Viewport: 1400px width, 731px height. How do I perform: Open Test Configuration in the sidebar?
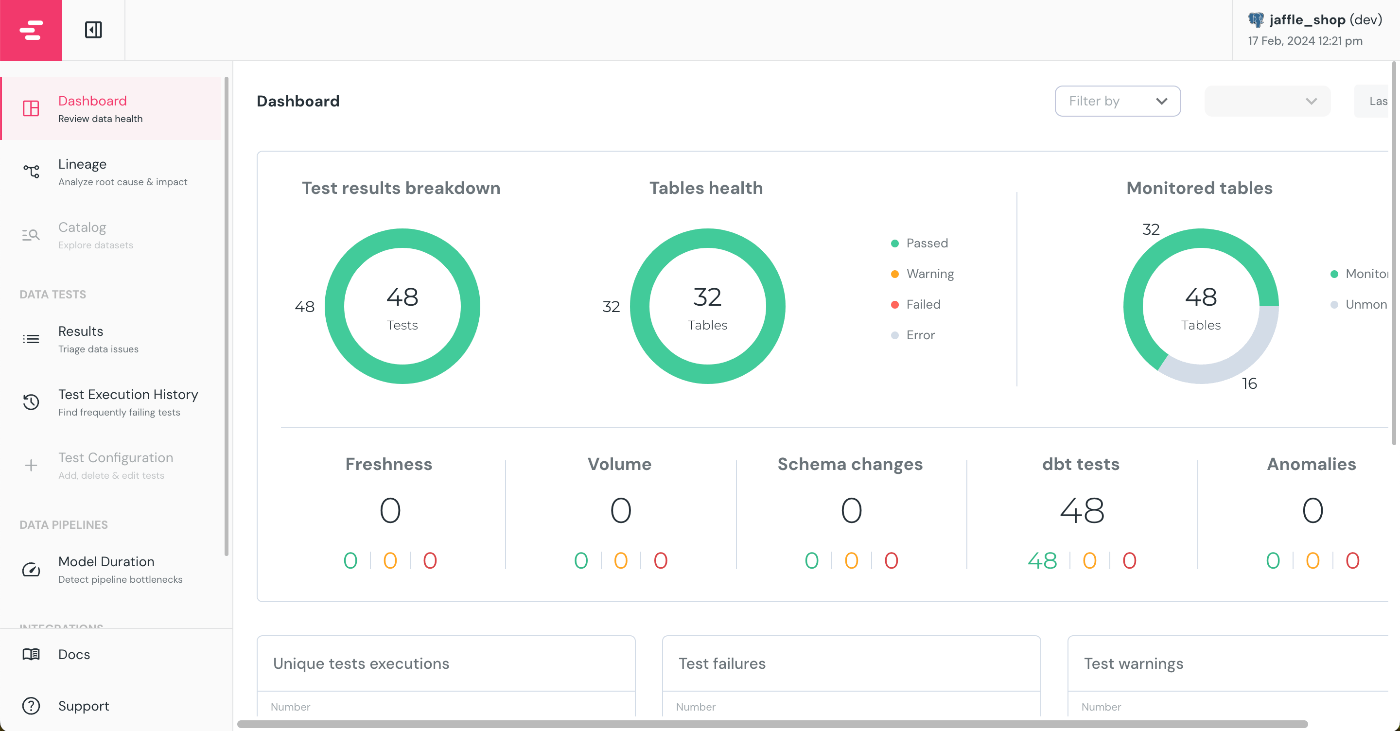point(111,465)
